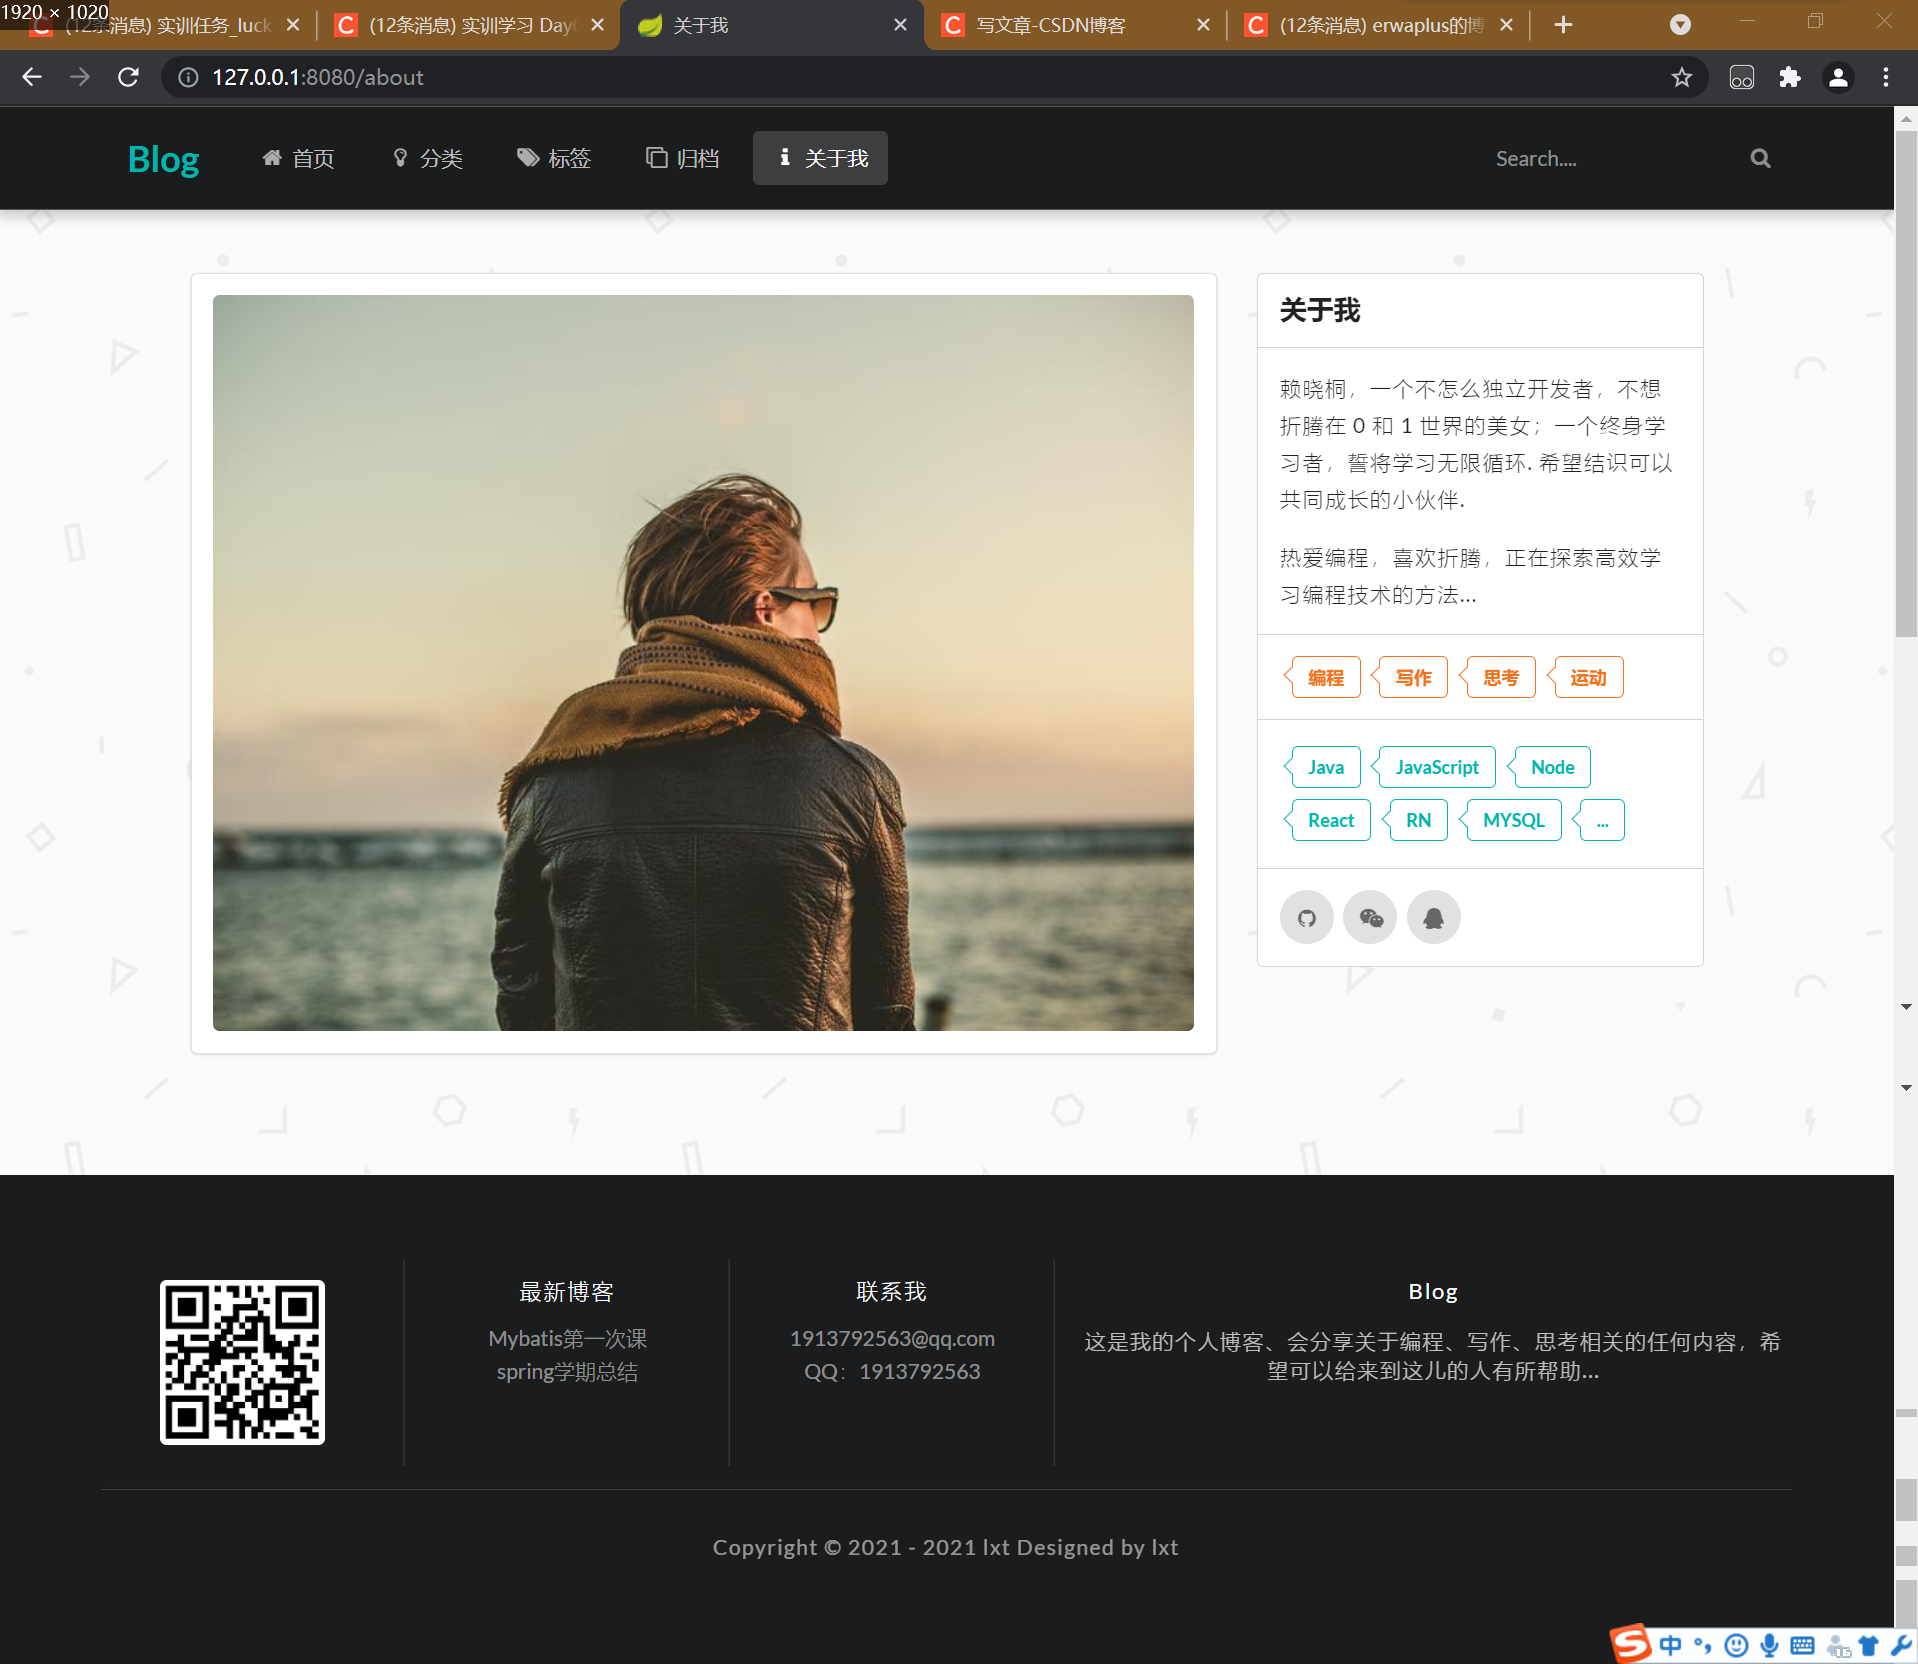Click the QQ penguin icon
This screenshot has width=1918, height=1664.
click(1433, 916)
